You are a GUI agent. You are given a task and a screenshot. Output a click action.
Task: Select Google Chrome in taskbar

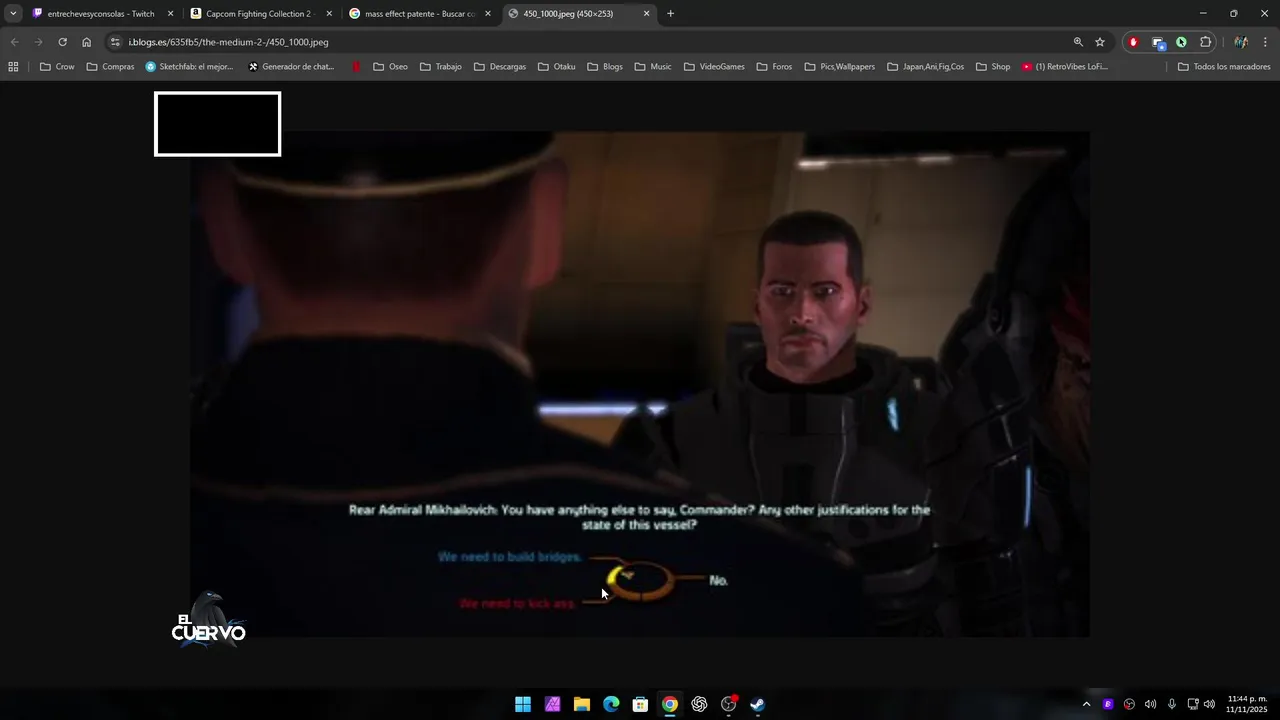click(x=670, y=704)
